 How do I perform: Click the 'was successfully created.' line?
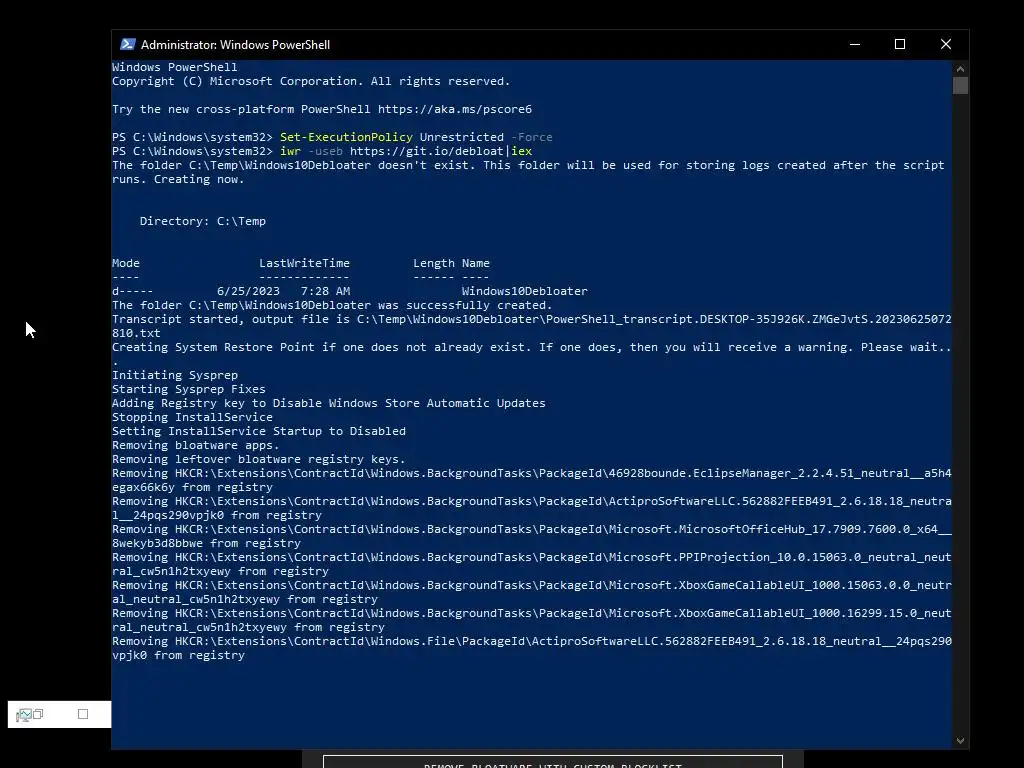point(332,305)
